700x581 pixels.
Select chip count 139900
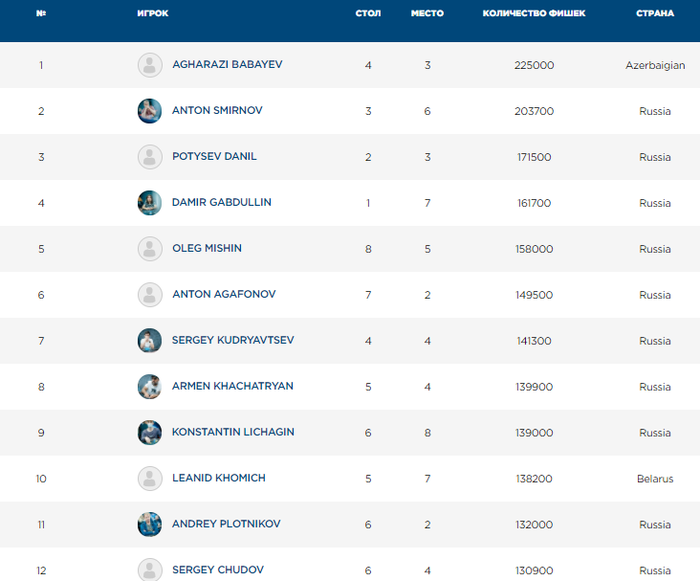pos(534,387)
